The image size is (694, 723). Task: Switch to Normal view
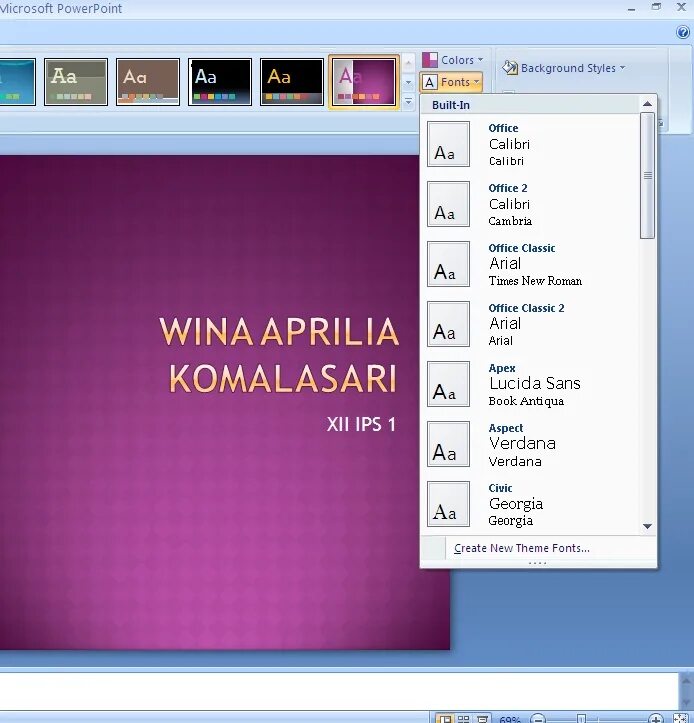[x=445, y=719]
